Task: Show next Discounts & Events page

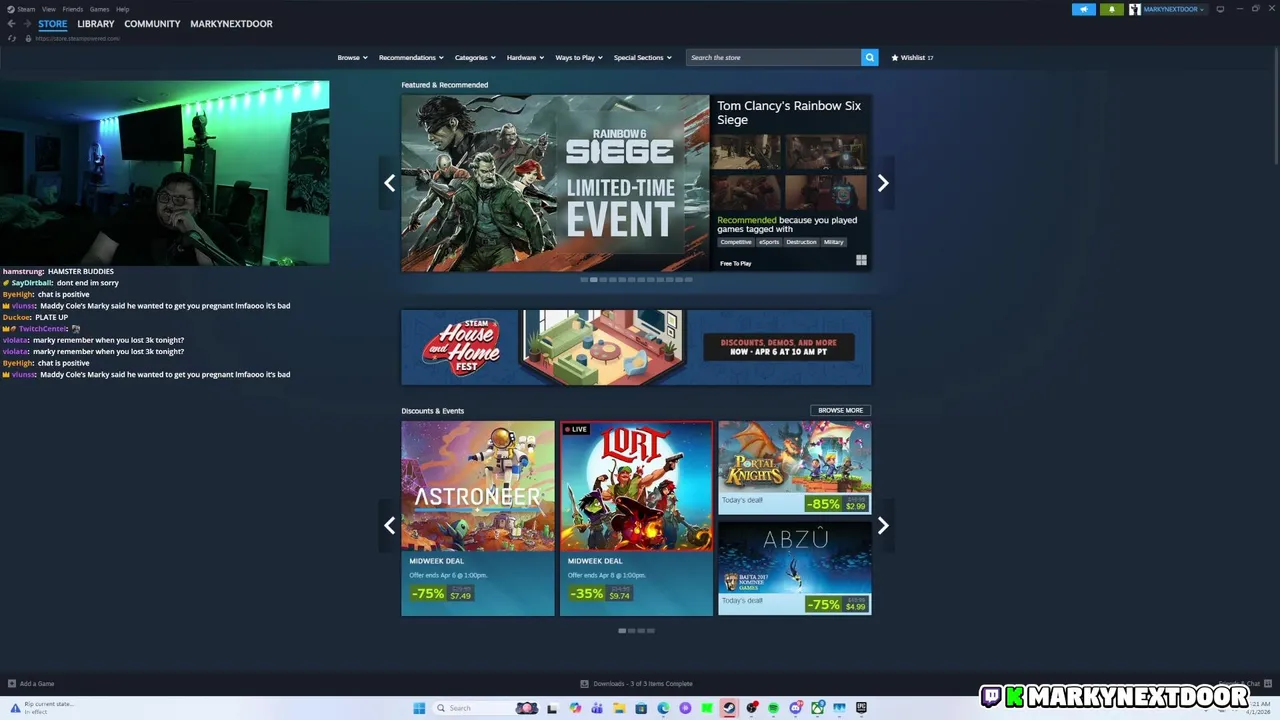Action: [x=883, y=525]
